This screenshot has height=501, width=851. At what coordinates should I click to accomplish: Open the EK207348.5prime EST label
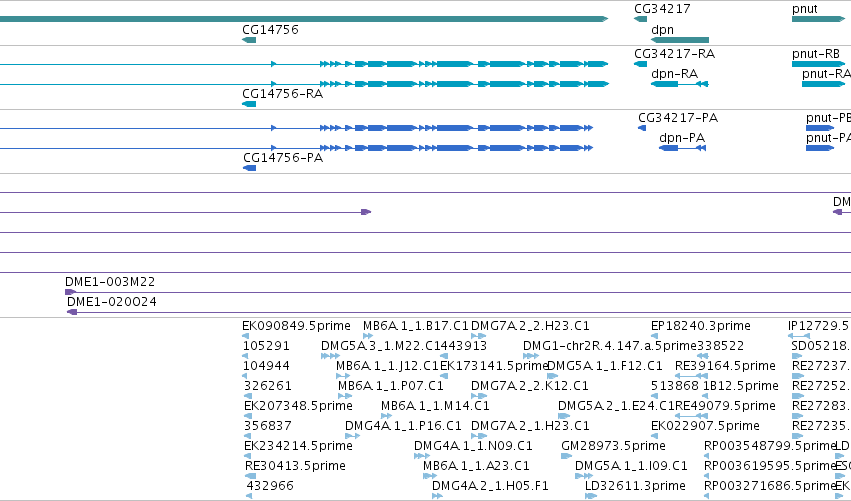pyautogui.click(x=299, y=406)
